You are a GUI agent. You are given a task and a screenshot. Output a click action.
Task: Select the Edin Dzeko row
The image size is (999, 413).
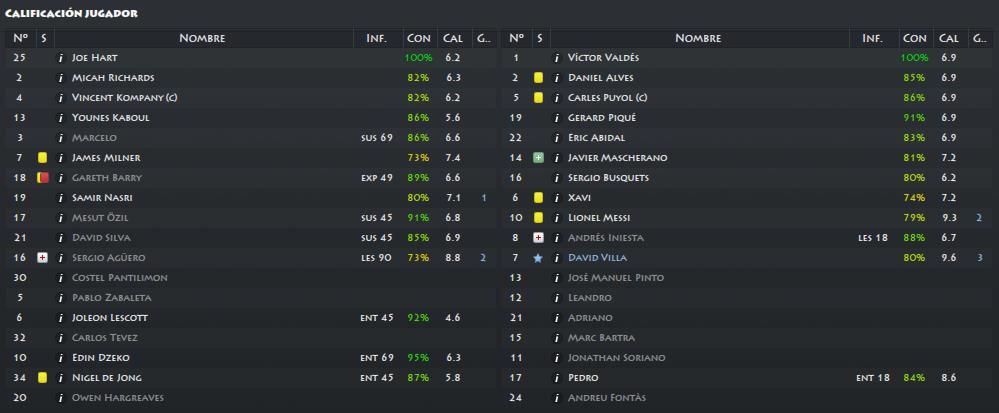click(x=250, y=358)
